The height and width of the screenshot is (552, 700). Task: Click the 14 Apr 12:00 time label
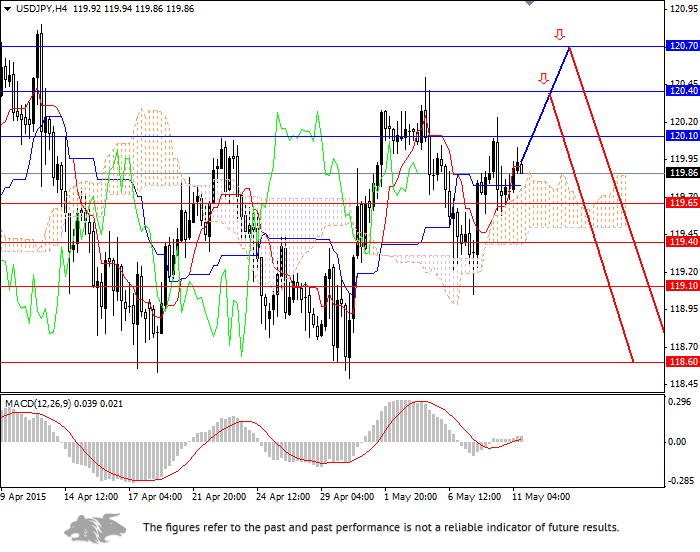click(x=91, y=497)
